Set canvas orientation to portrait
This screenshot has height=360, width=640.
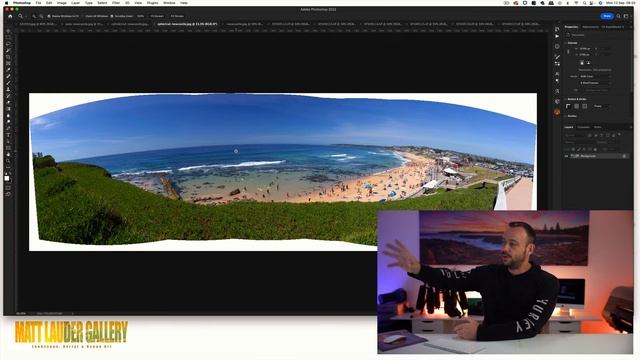[582, 63]
